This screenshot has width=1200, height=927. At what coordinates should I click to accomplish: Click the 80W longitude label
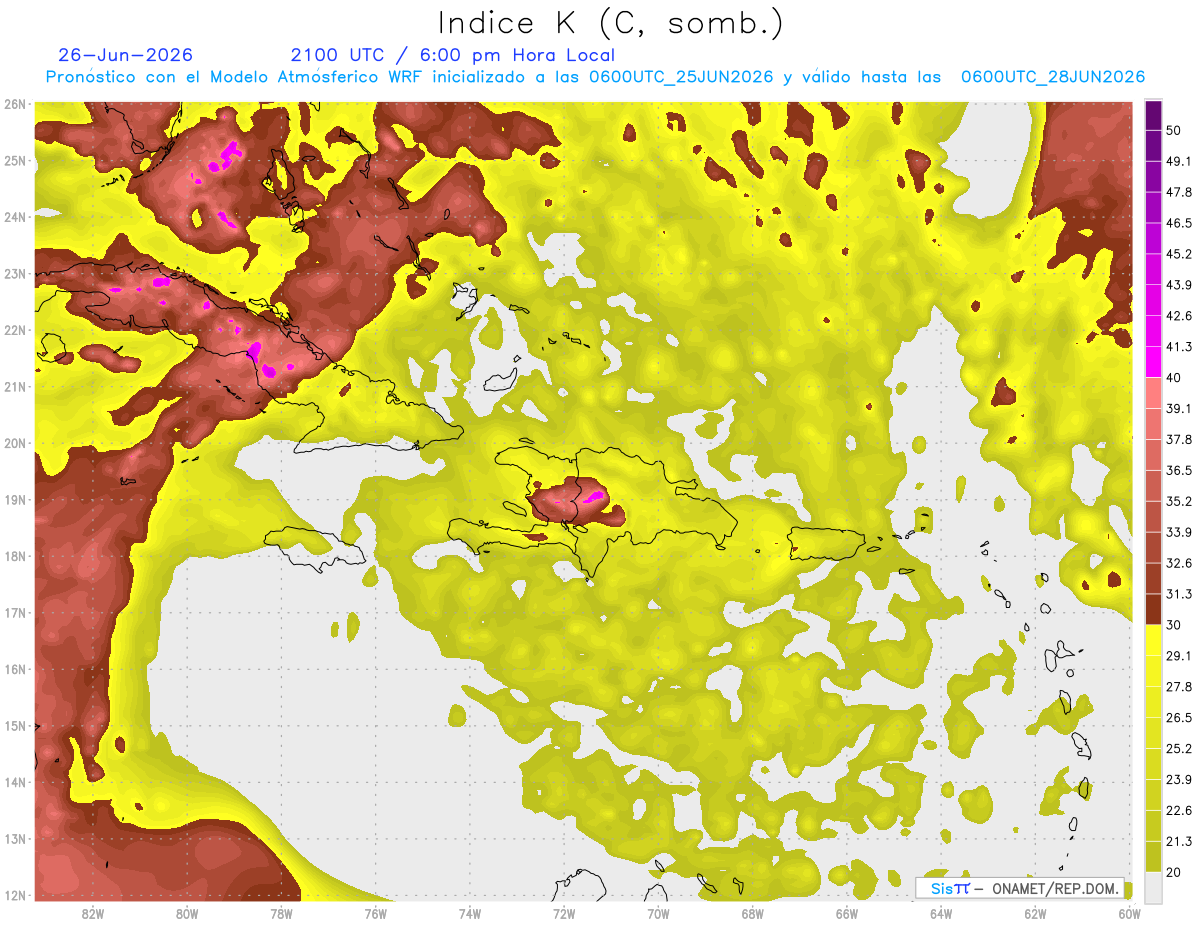tap(187, 914)
